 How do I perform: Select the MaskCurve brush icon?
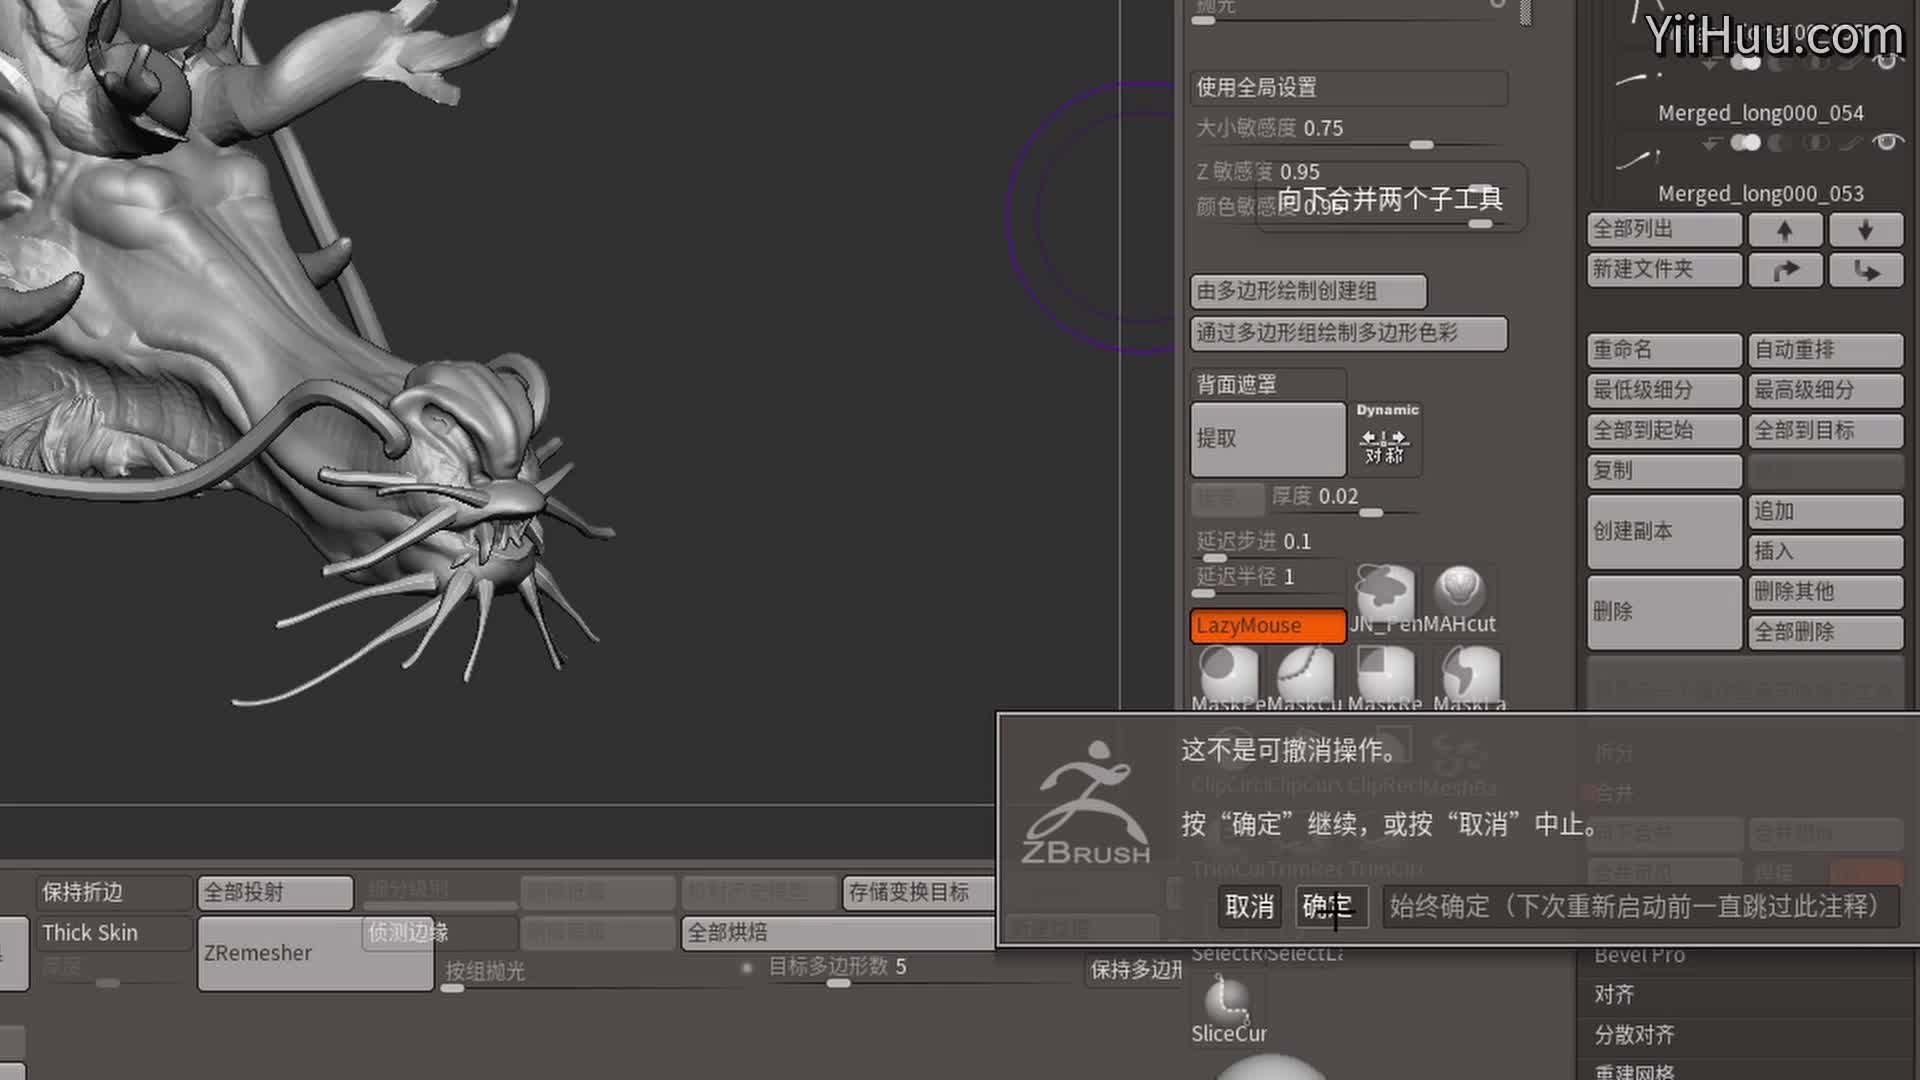(x=1305, y=672)
